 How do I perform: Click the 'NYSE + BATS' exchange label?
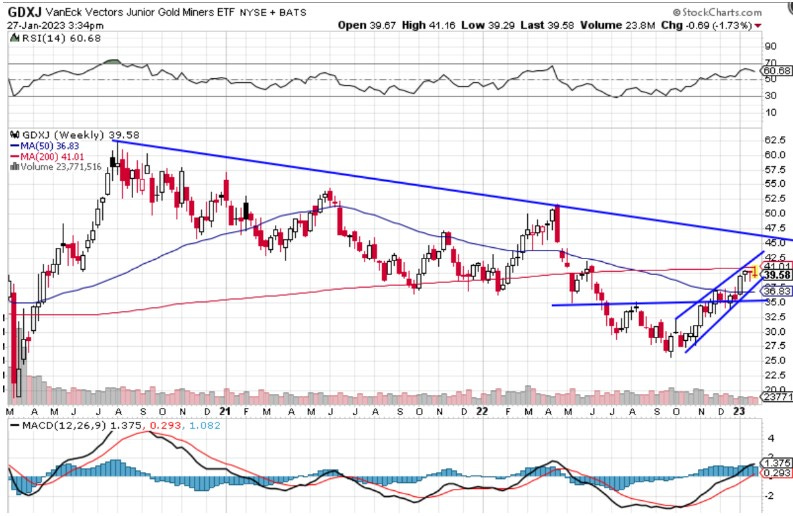pyautogui.click(x=273, y=13)
